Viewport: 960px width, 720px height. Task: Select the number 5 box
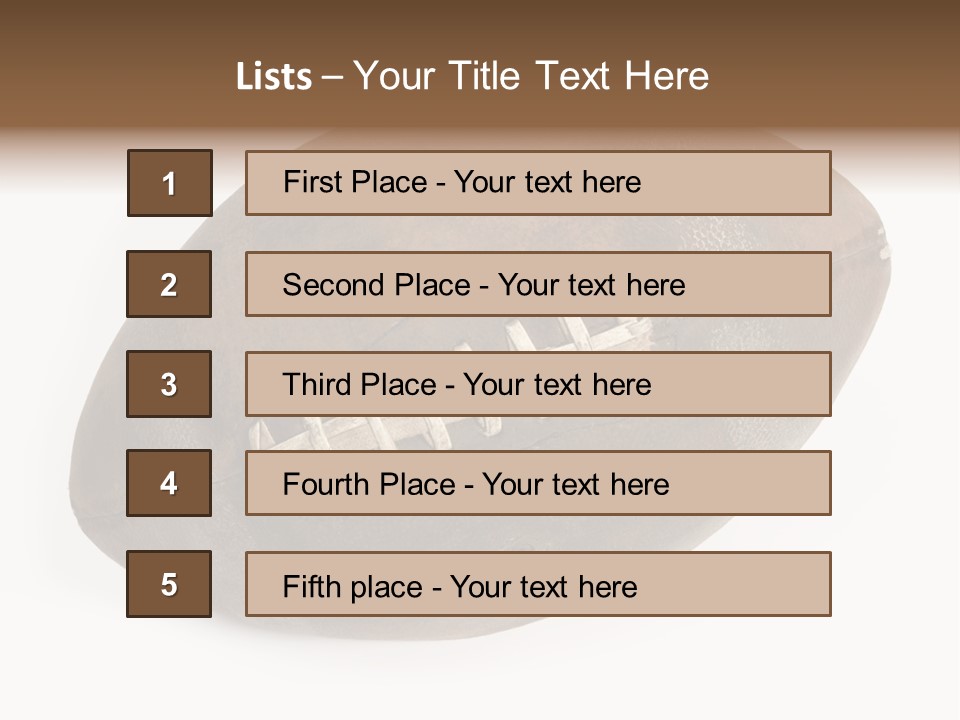(169, 584)
